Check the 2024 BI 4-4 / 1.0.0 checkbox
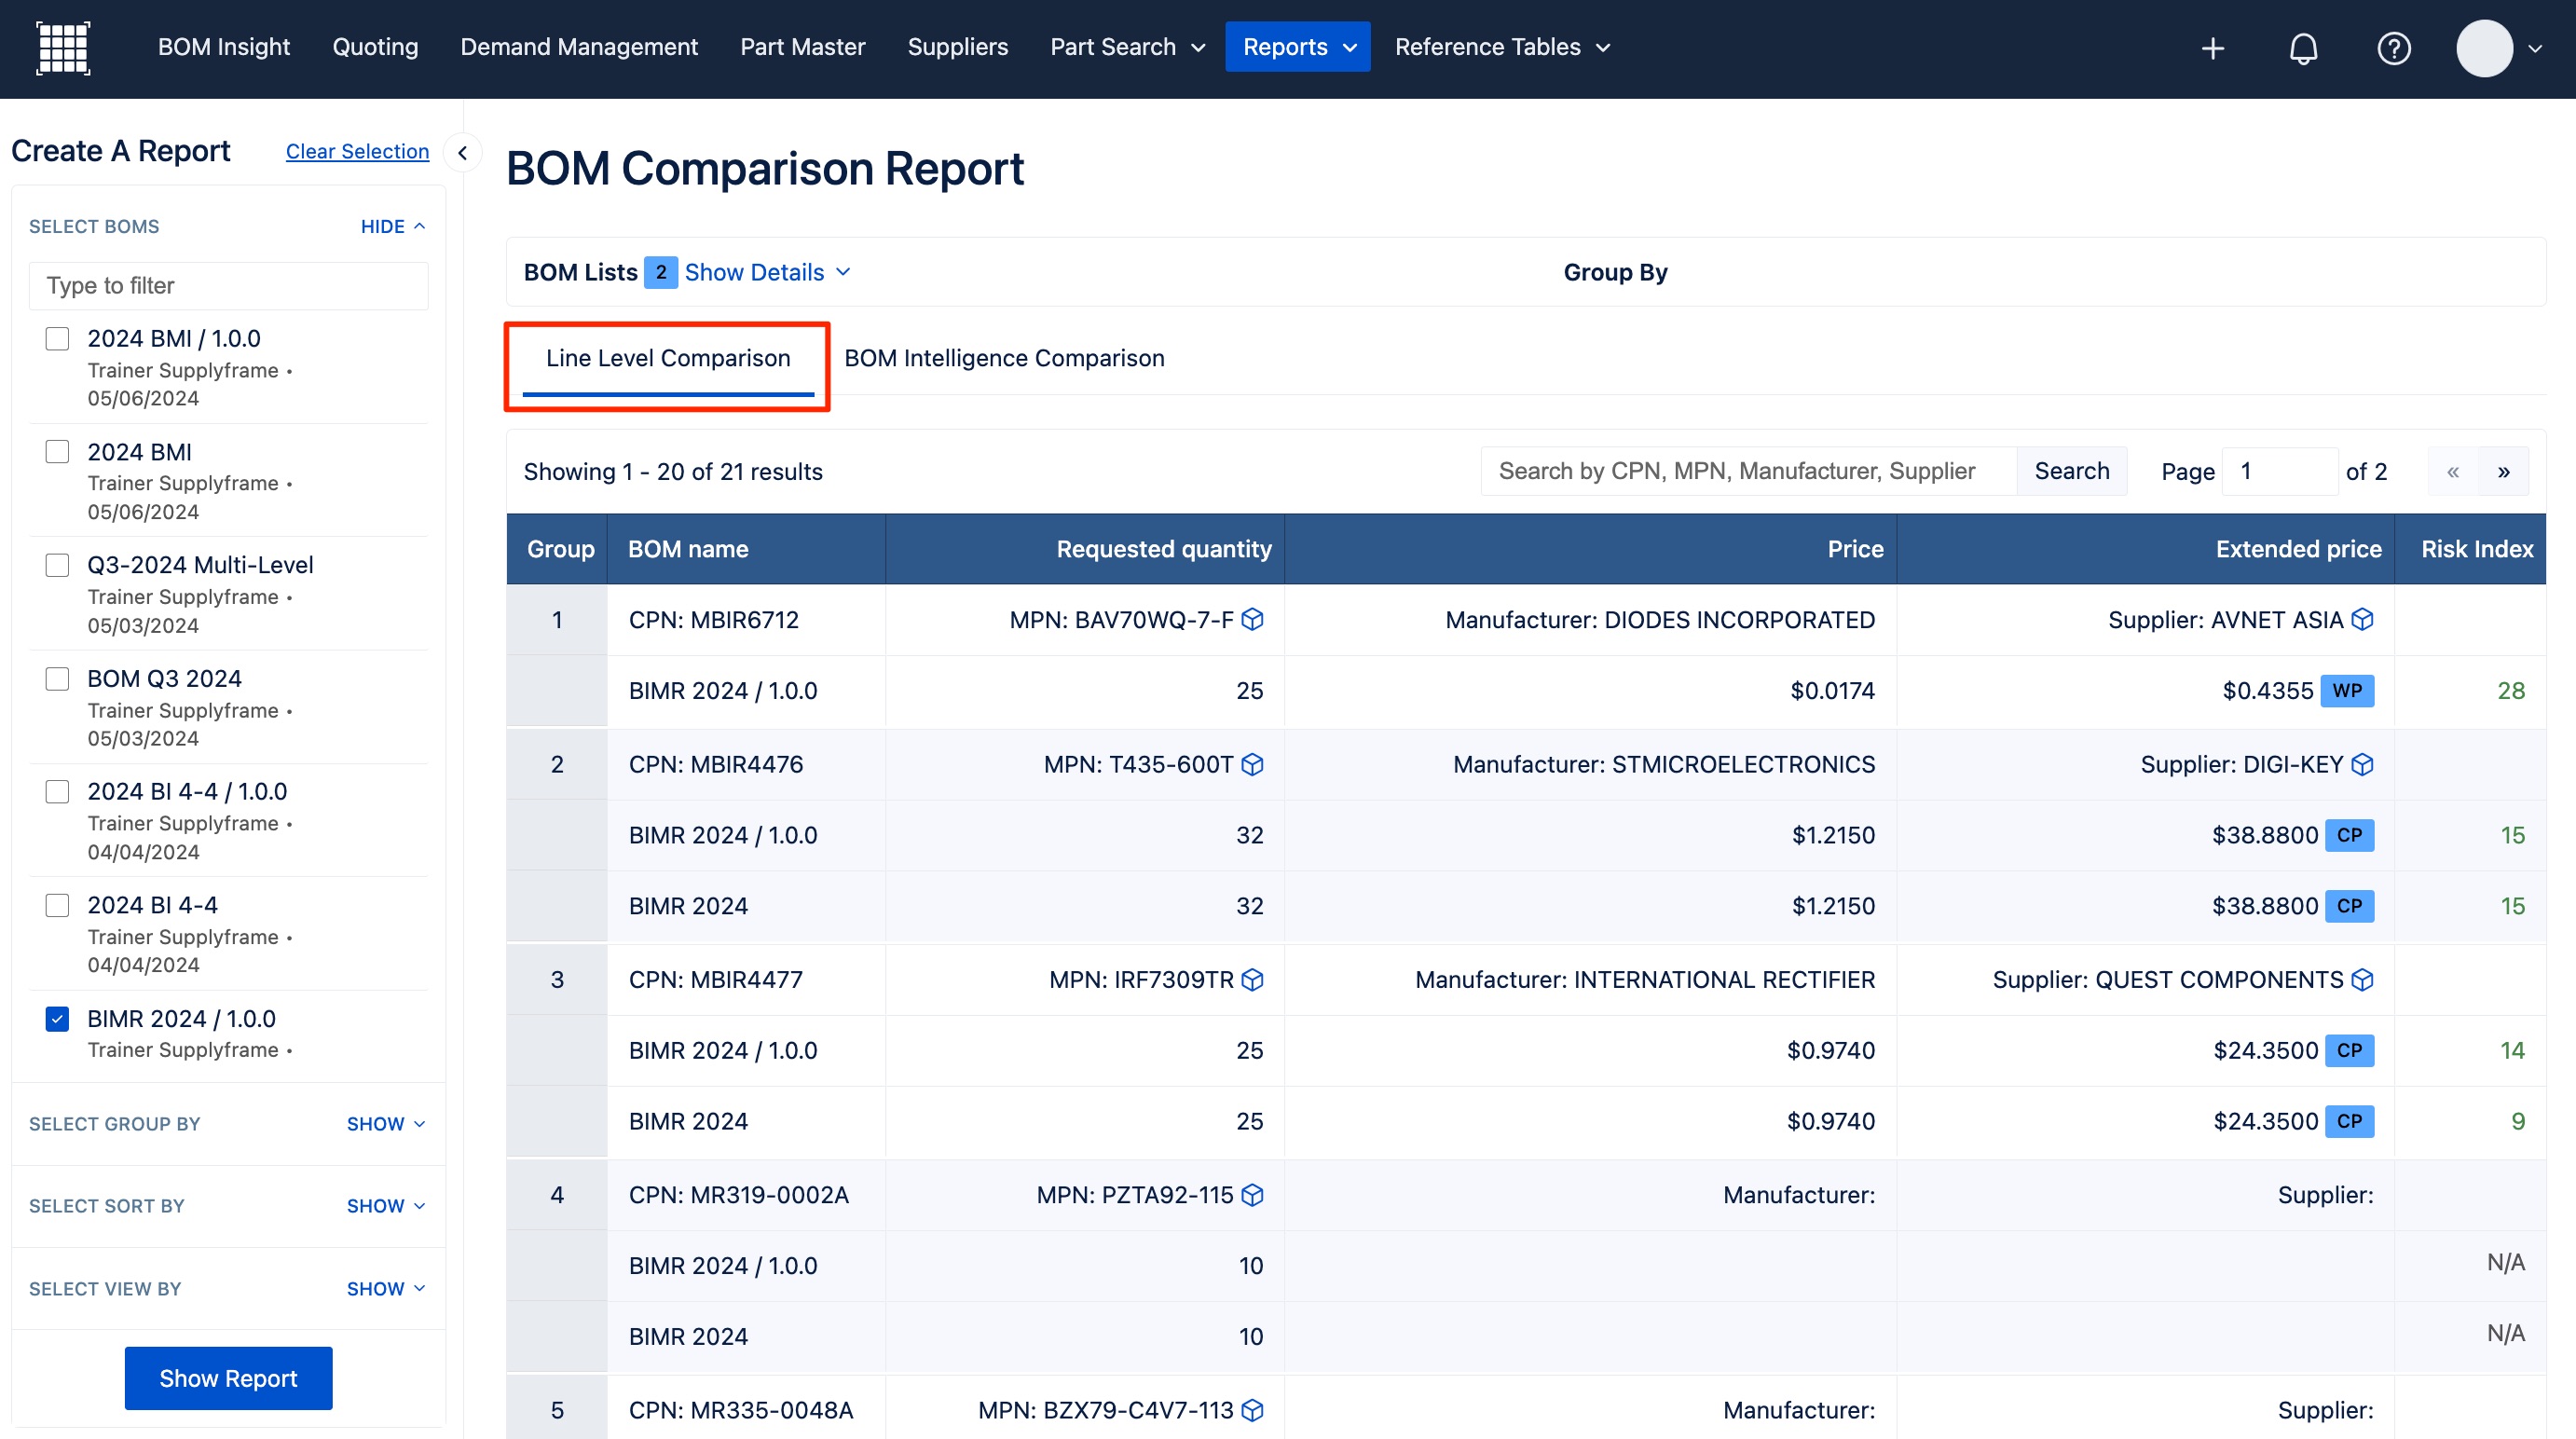The image size is (2576, 1439). coord(57,792)
